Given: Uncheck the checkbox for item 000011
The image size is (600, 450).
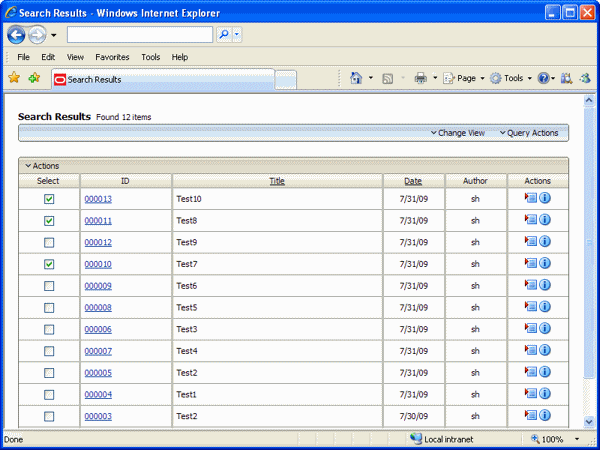Looking at the screenshot, I should point(49,221).
